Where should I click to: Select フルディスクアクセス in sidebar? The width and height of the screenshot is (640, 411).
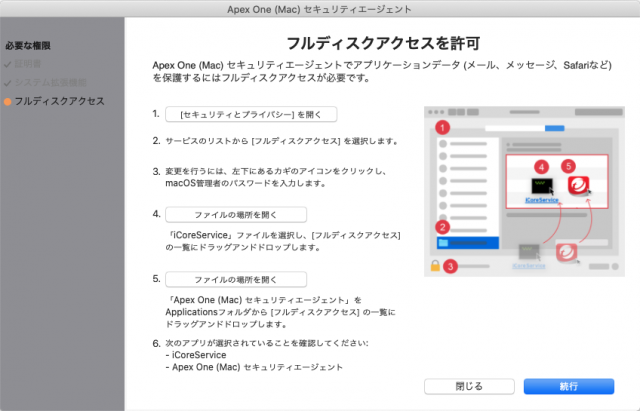(60, 101)
